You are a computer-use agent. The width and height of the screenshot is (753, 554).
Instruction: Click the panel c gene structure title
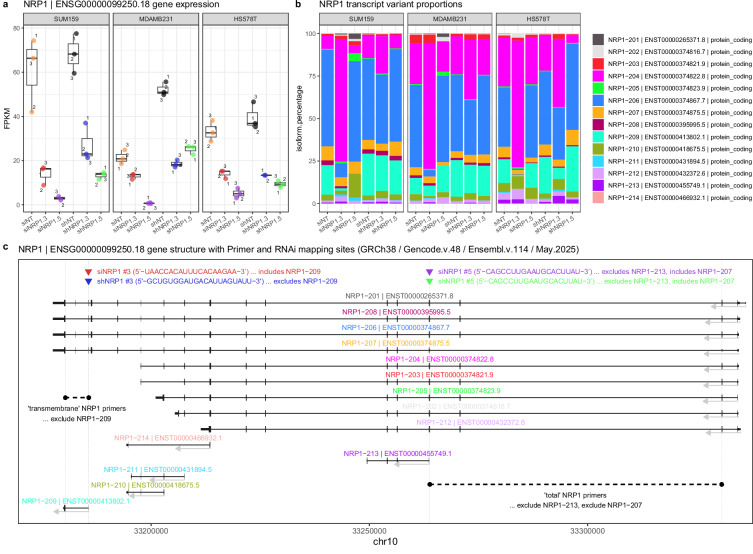[x=299, y=250]
